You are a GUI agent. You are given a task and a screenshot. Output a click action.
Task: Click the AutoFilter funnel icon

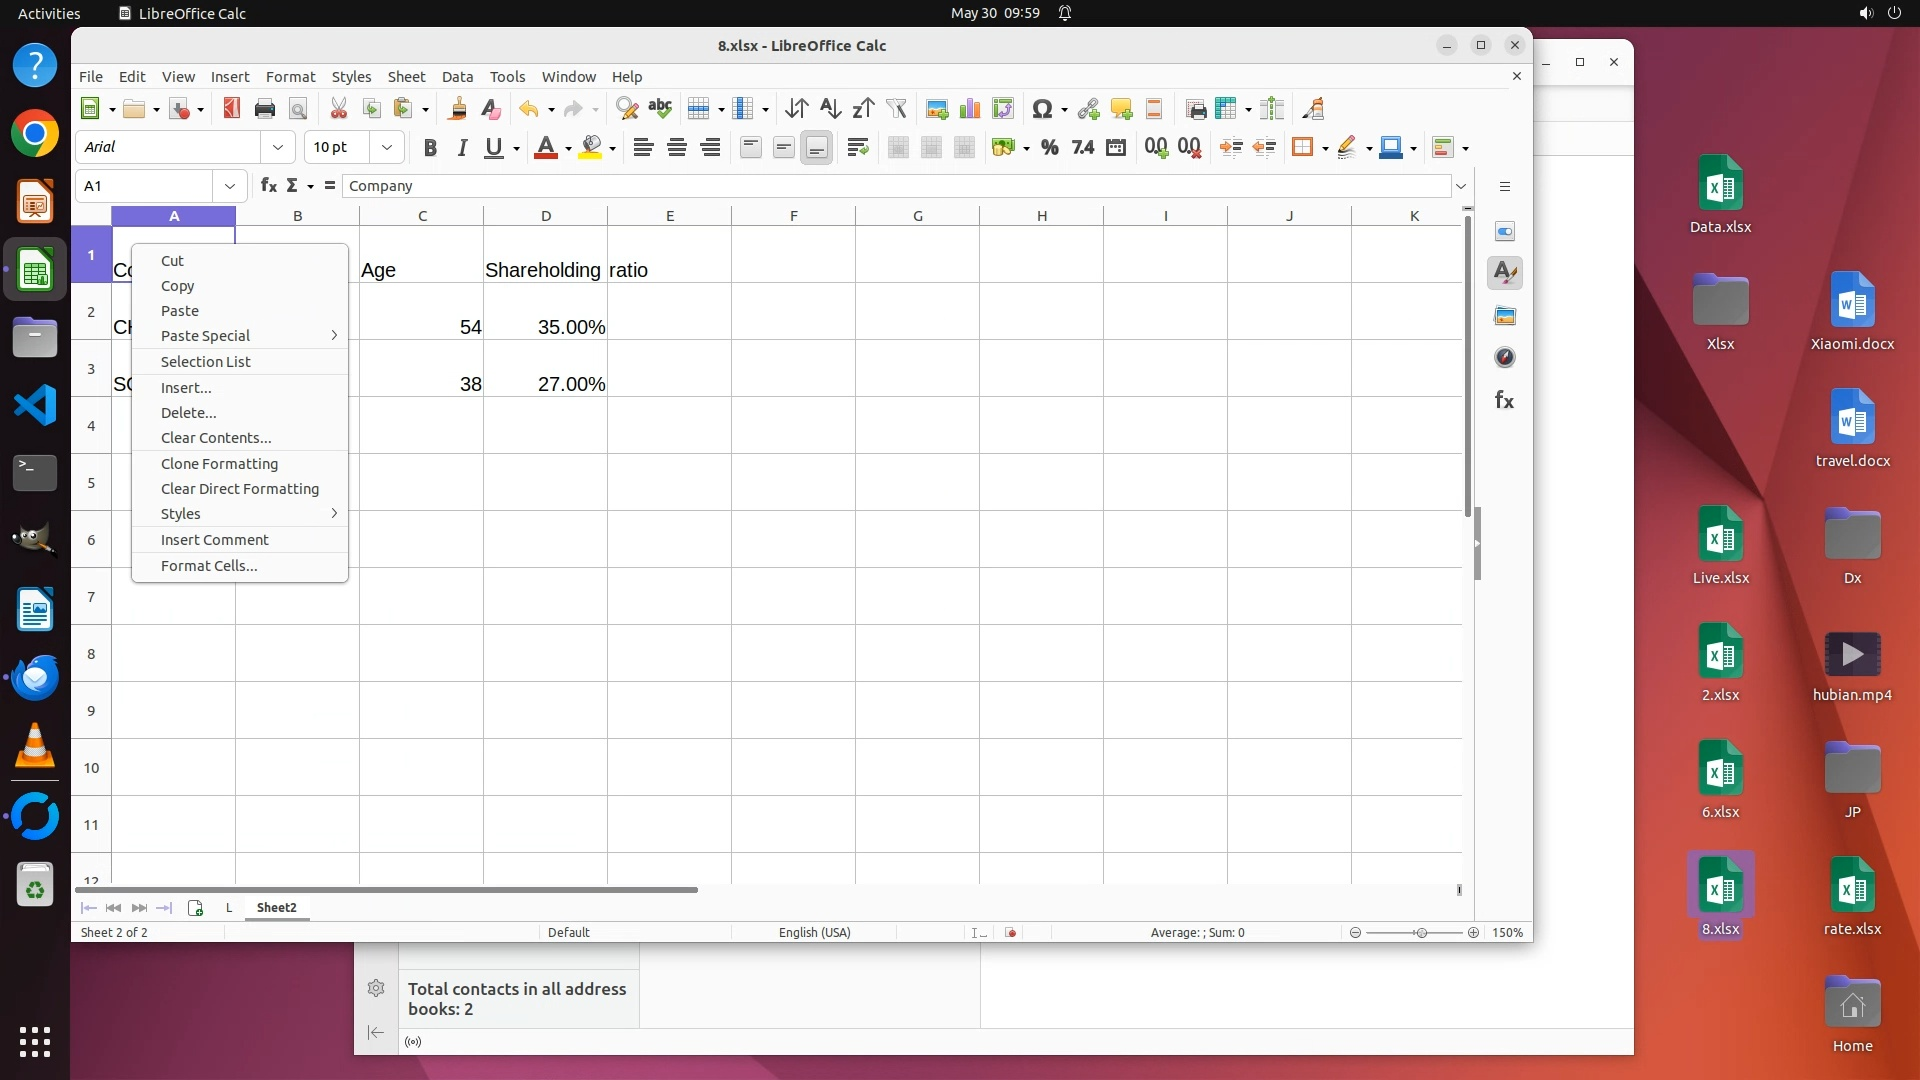[896, 109]
